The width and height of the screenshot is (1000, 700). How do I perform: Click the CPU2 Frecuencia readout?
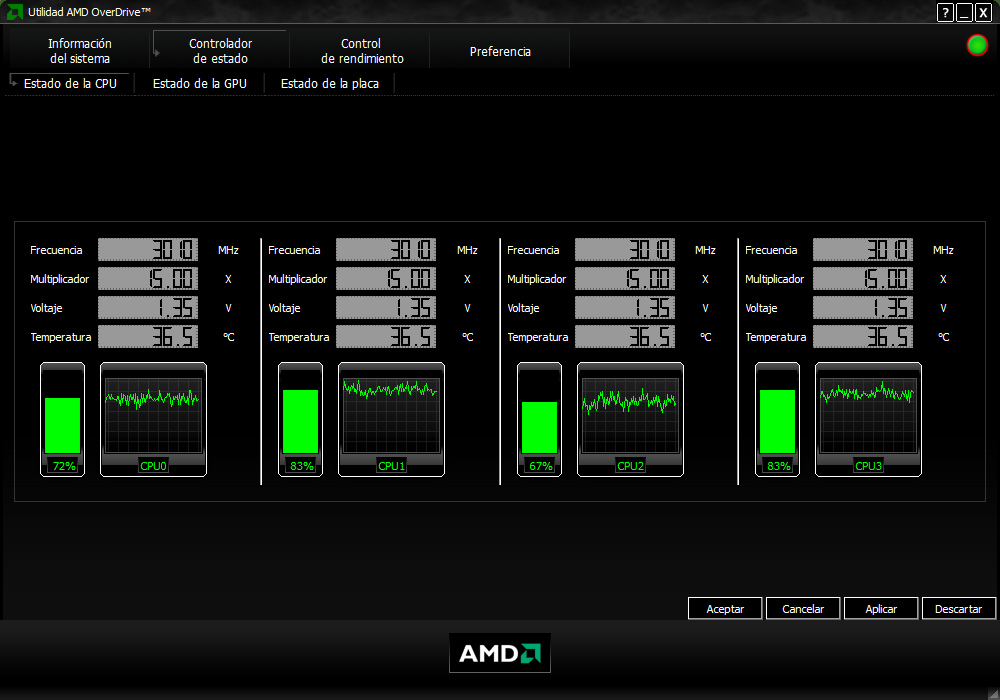tap(625, 250)
